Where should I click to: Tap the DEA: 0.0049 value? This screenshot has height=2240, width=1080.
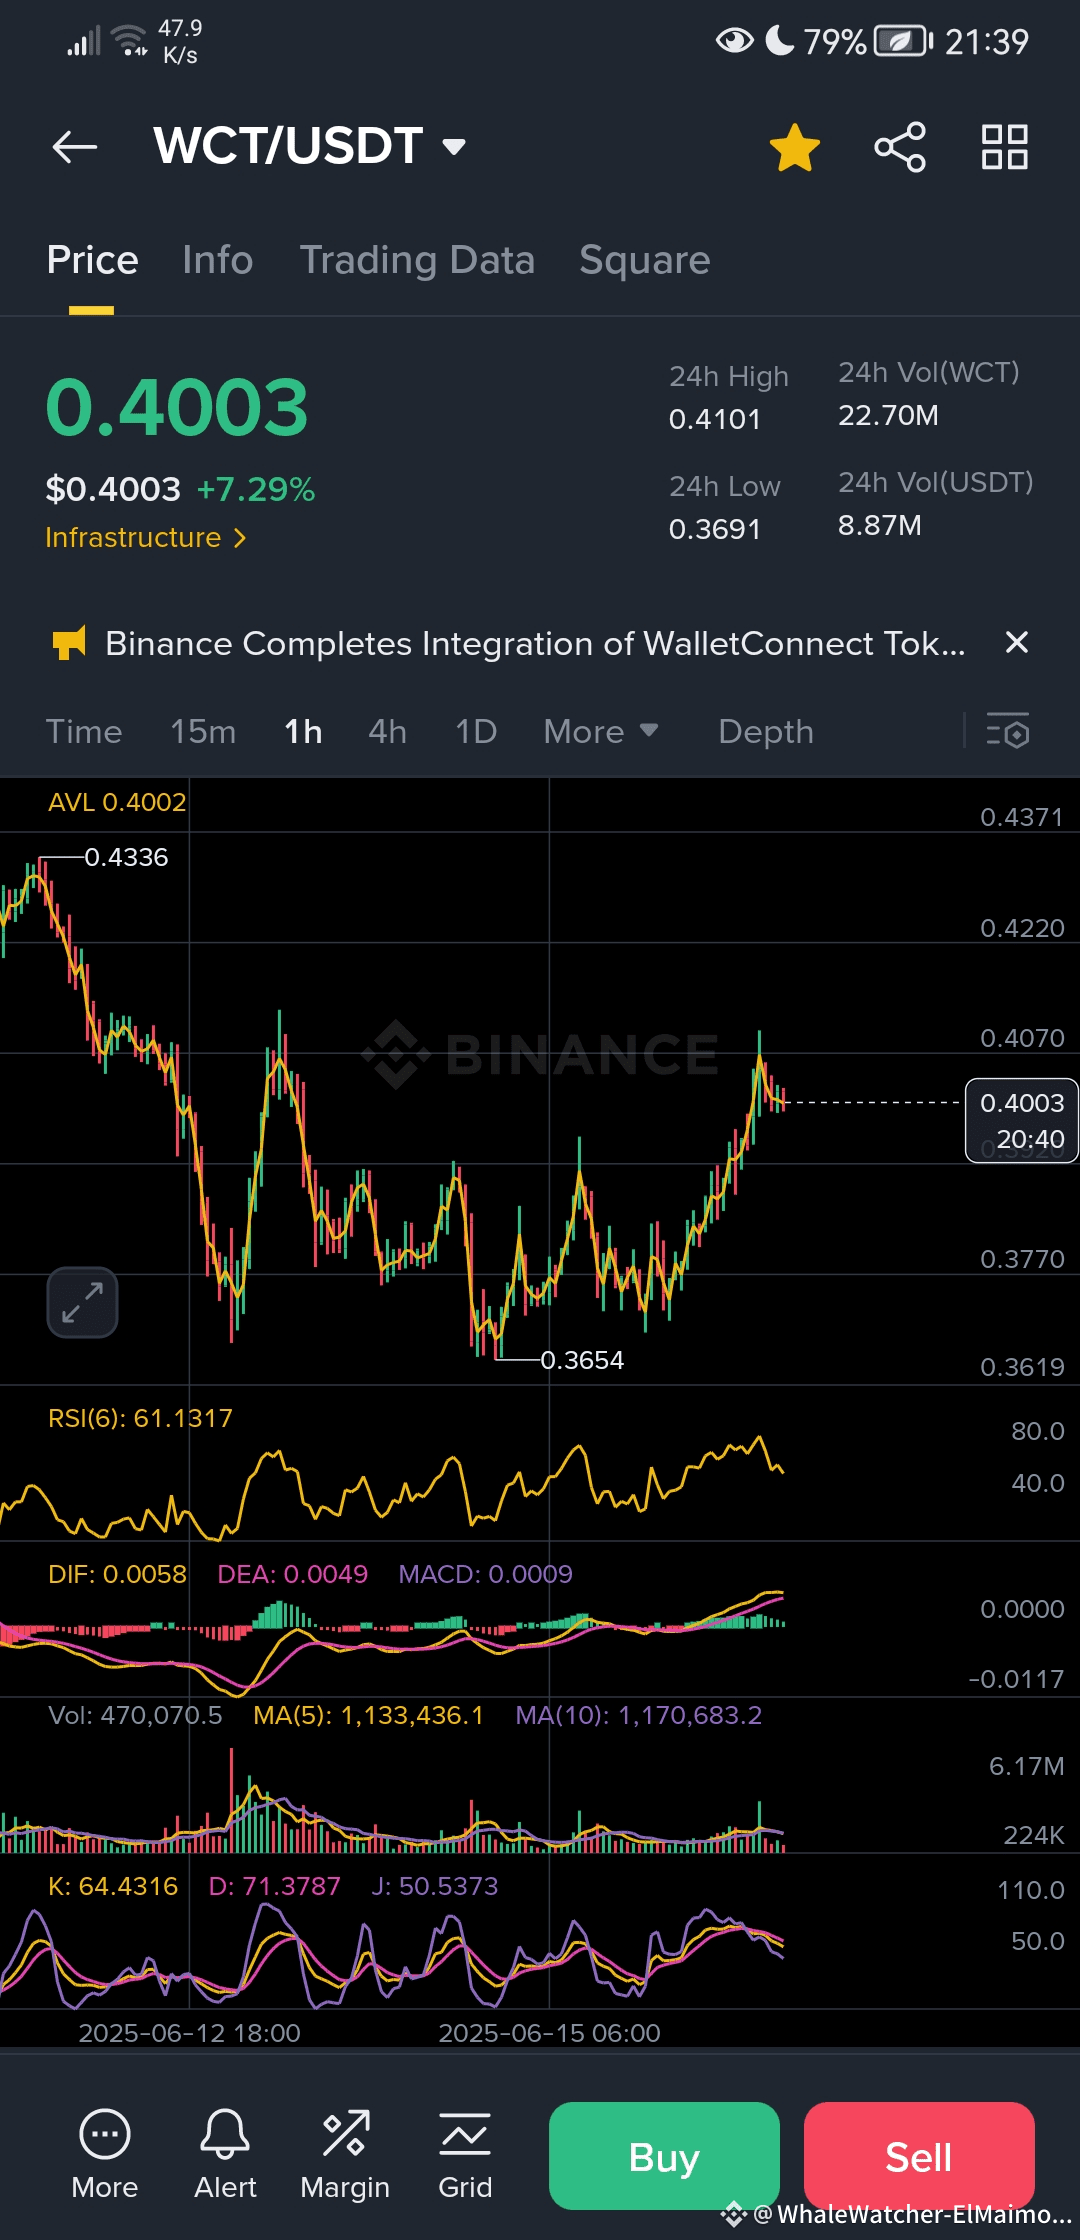pos(292,1574)
